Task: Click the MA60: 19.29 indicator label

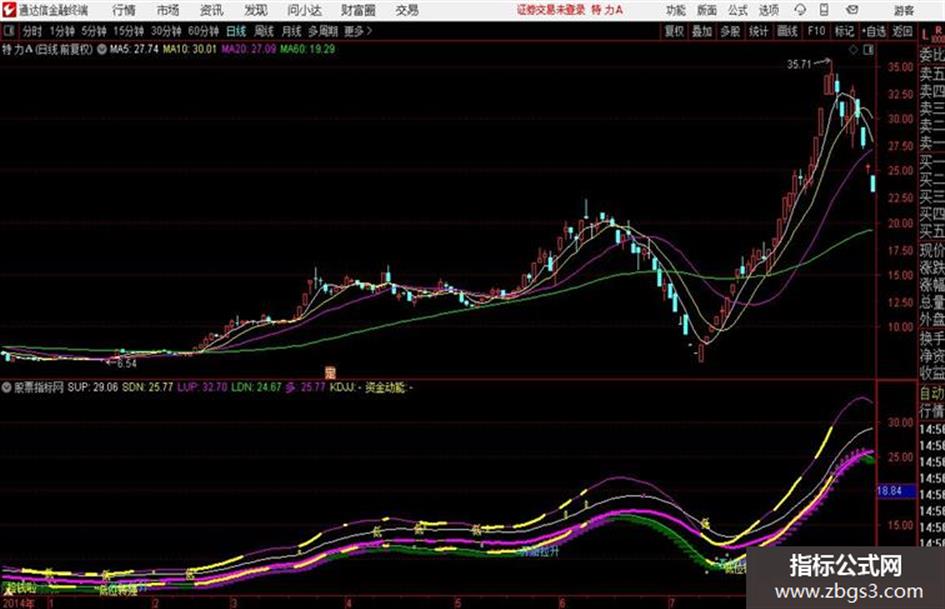Action: 307,49
